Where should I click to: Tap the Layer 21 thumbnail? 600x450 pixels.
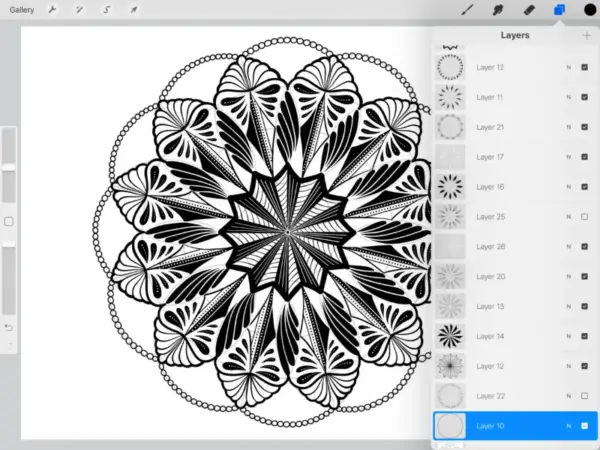(450, 127)
